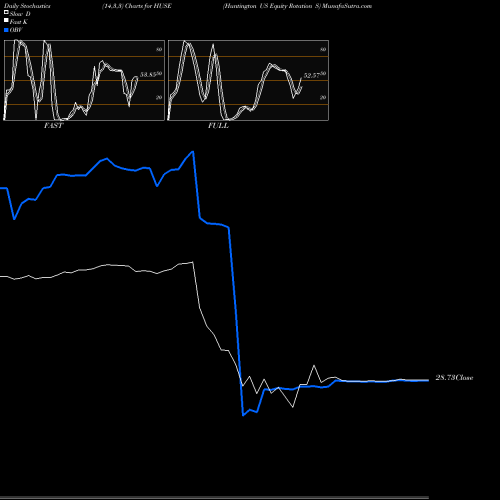Select the 'Slow D' legend label
This screenshot has width=500, height=500.
(20, 14)
